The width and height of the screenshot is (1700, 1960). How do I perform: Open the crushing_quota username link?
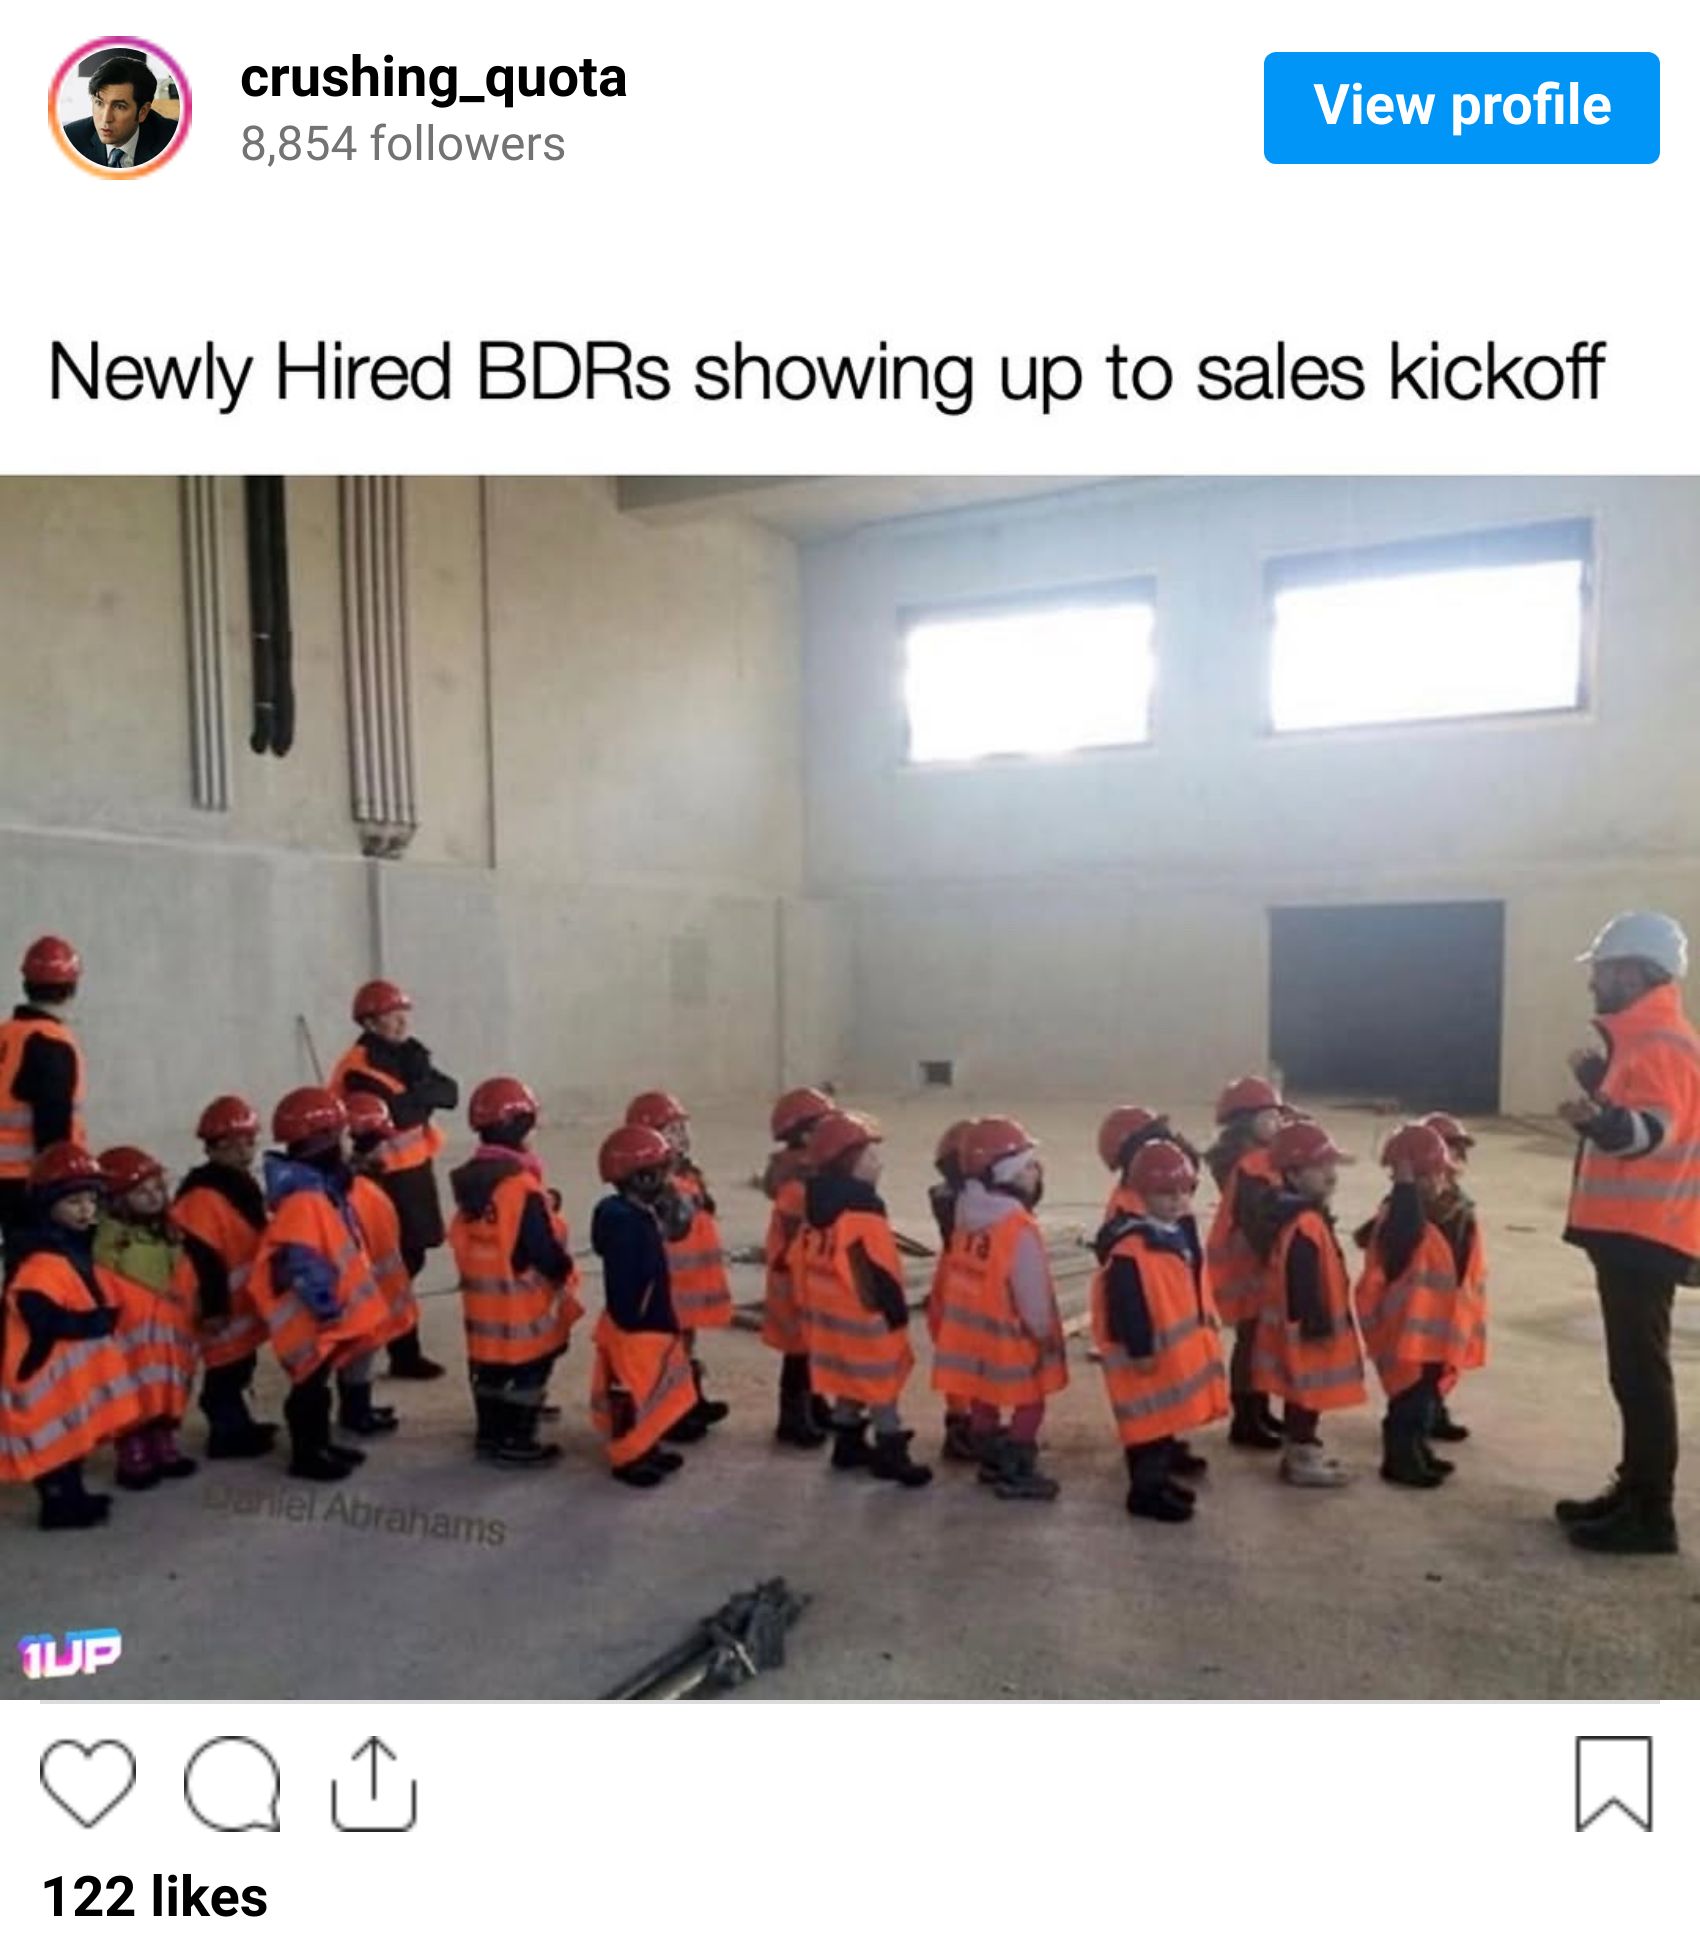pyautogui.click(x=433, y=78)
